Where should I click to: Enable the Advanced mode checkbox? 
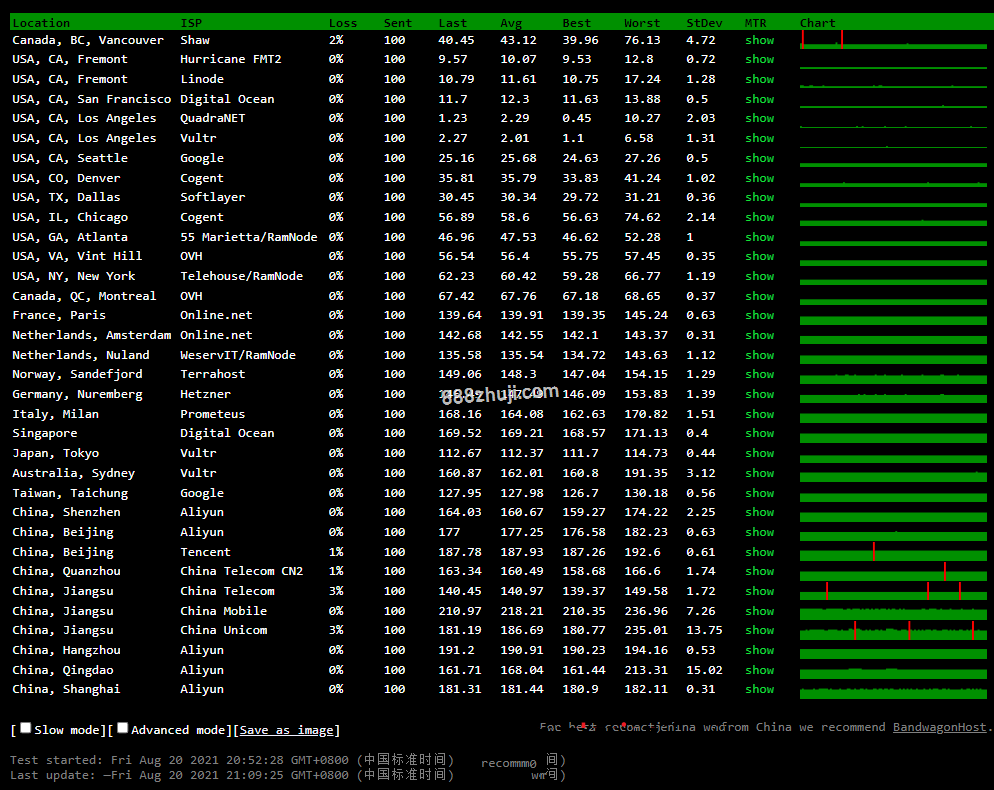coord(122,728)
